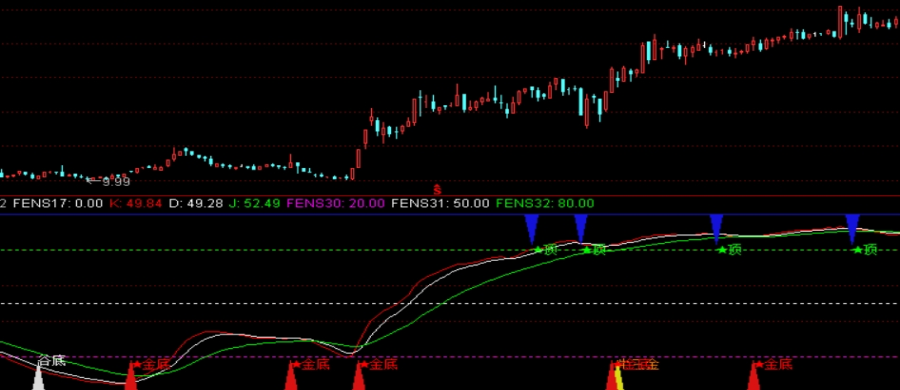Click the white 谷底 triangle marker
This screenshot has height=390, width=900.
38,378
